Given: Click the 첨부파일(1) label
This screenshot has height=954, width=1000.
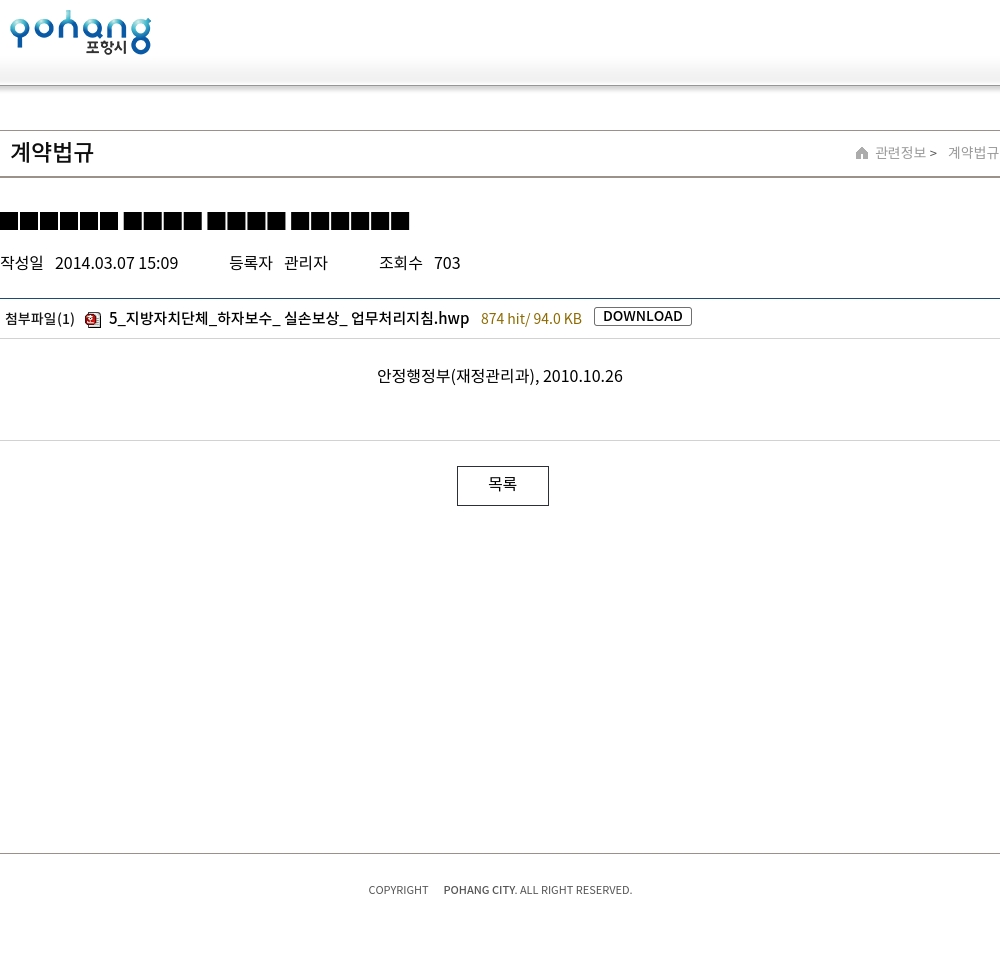Looking at the screenshot, I should point(40,319).
